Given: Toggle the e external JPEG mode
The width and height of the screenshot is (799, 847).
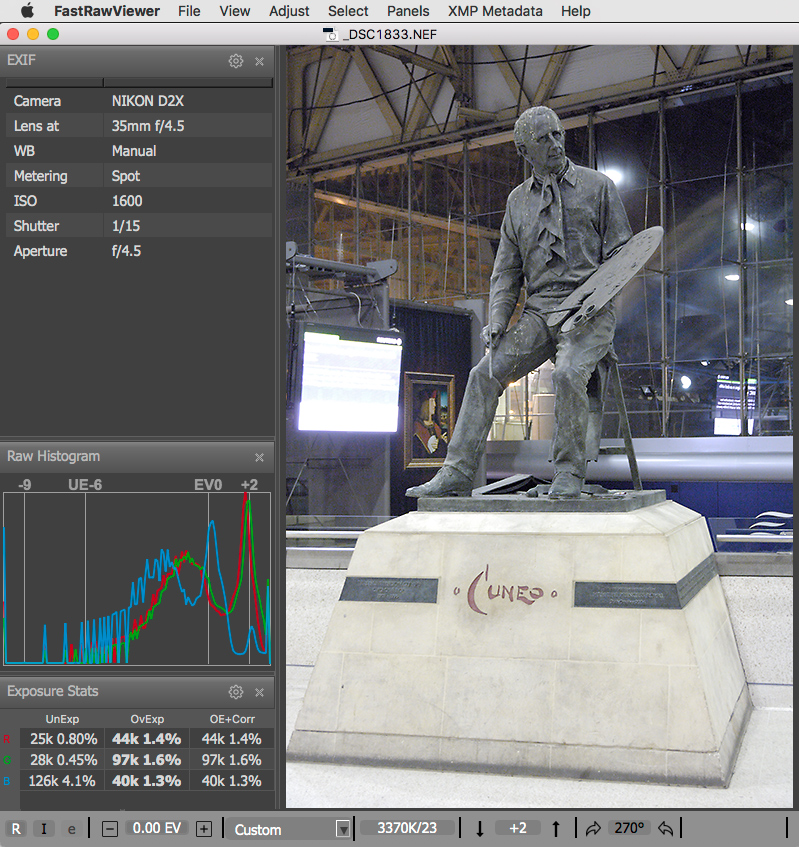Looking at the screenshot, I should tap(71, 829).
